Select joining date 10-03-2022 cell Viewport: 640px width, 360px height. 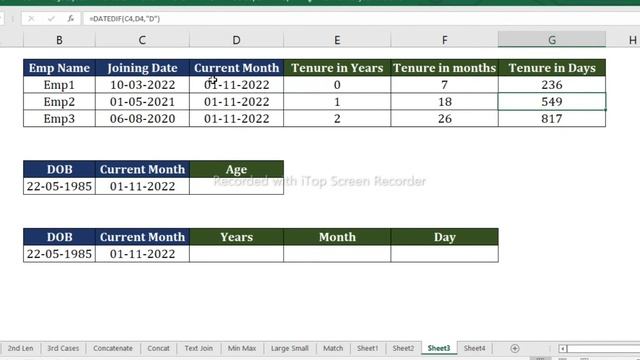(x=142, y=85)
